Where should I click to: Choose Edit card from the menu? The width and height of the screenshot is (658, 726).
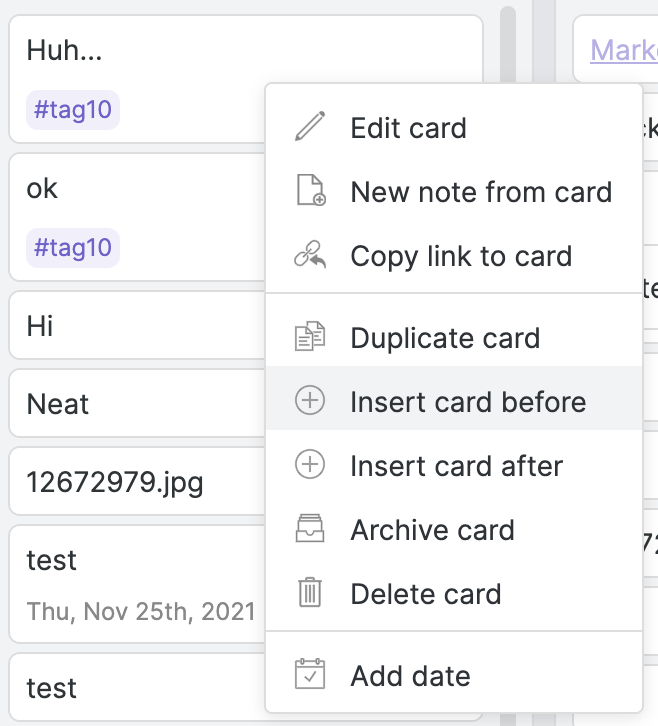(454, 128)
